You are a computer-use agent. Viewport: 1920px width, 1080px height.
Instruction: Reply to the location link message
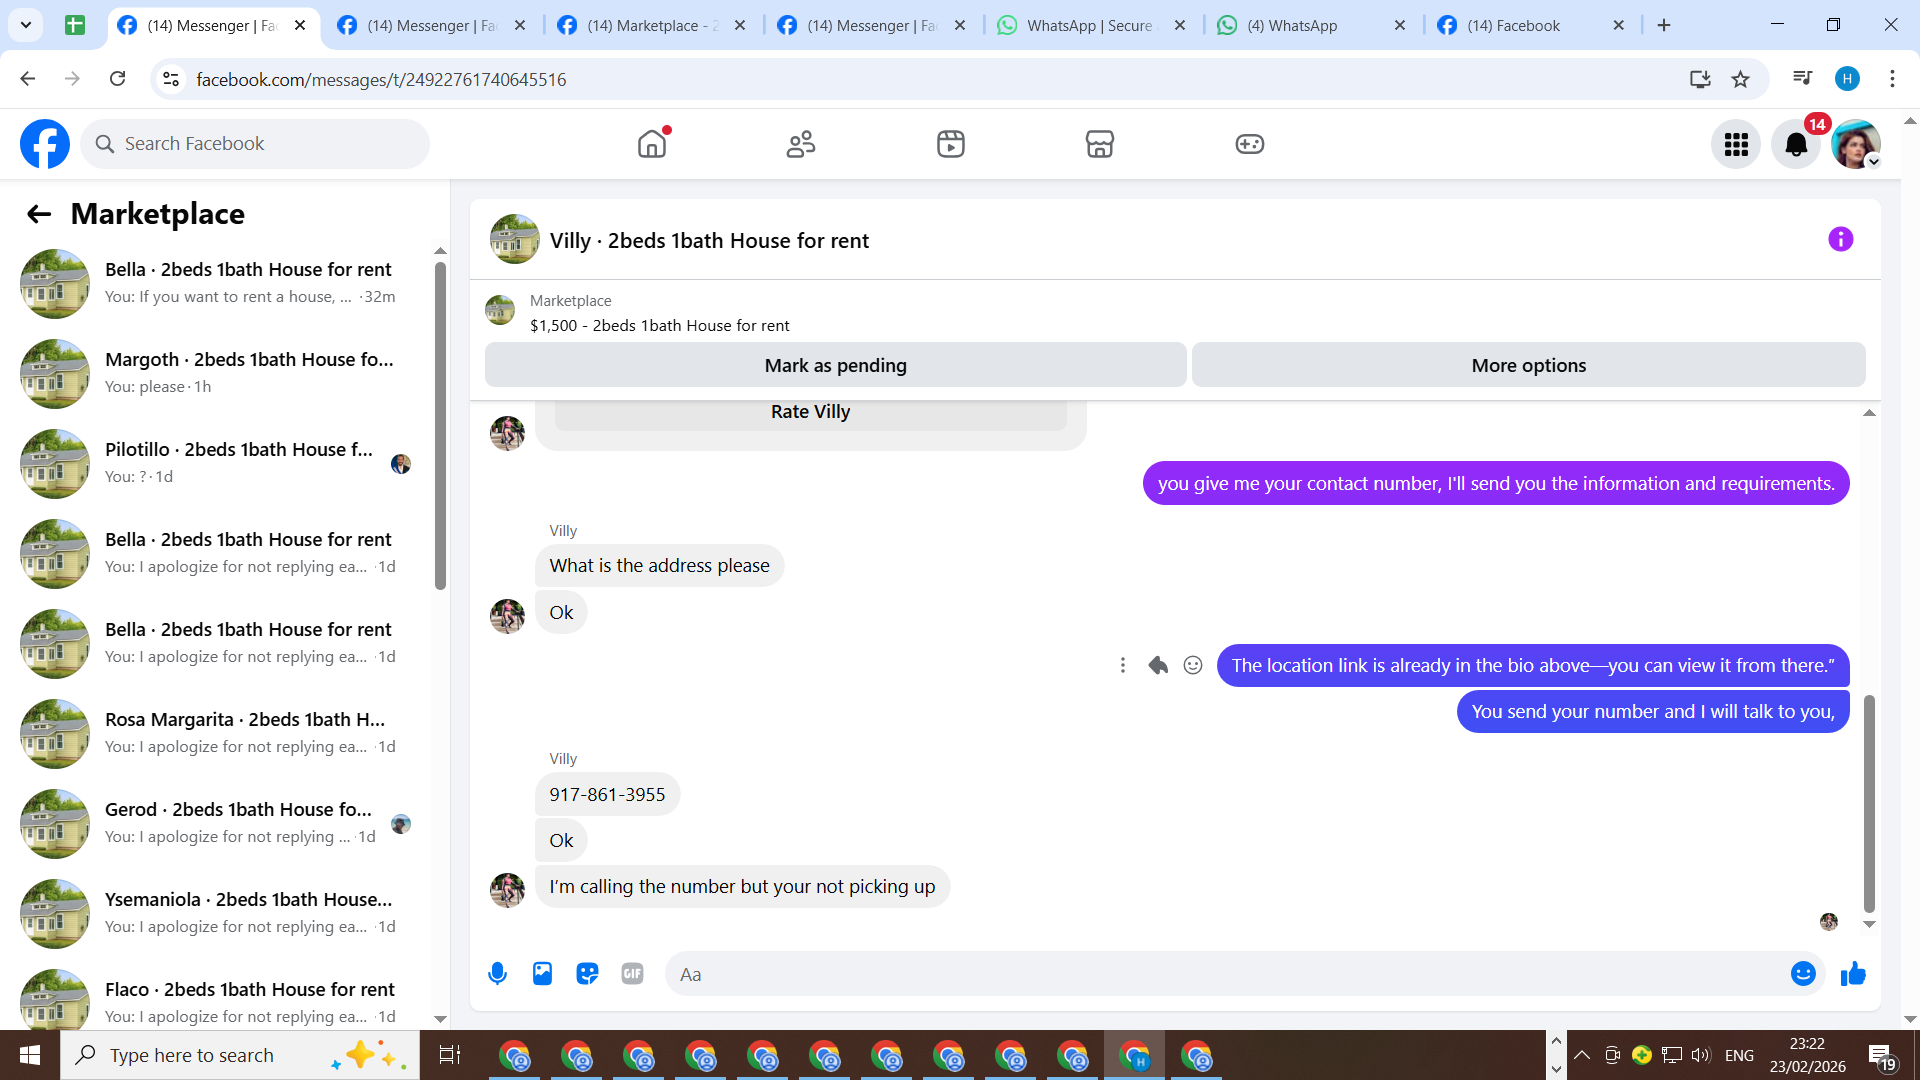(1158, 666)
